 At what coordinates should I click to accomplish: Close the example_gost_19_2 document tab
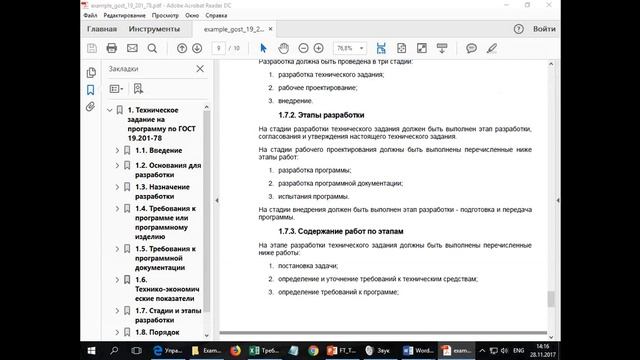270,29
